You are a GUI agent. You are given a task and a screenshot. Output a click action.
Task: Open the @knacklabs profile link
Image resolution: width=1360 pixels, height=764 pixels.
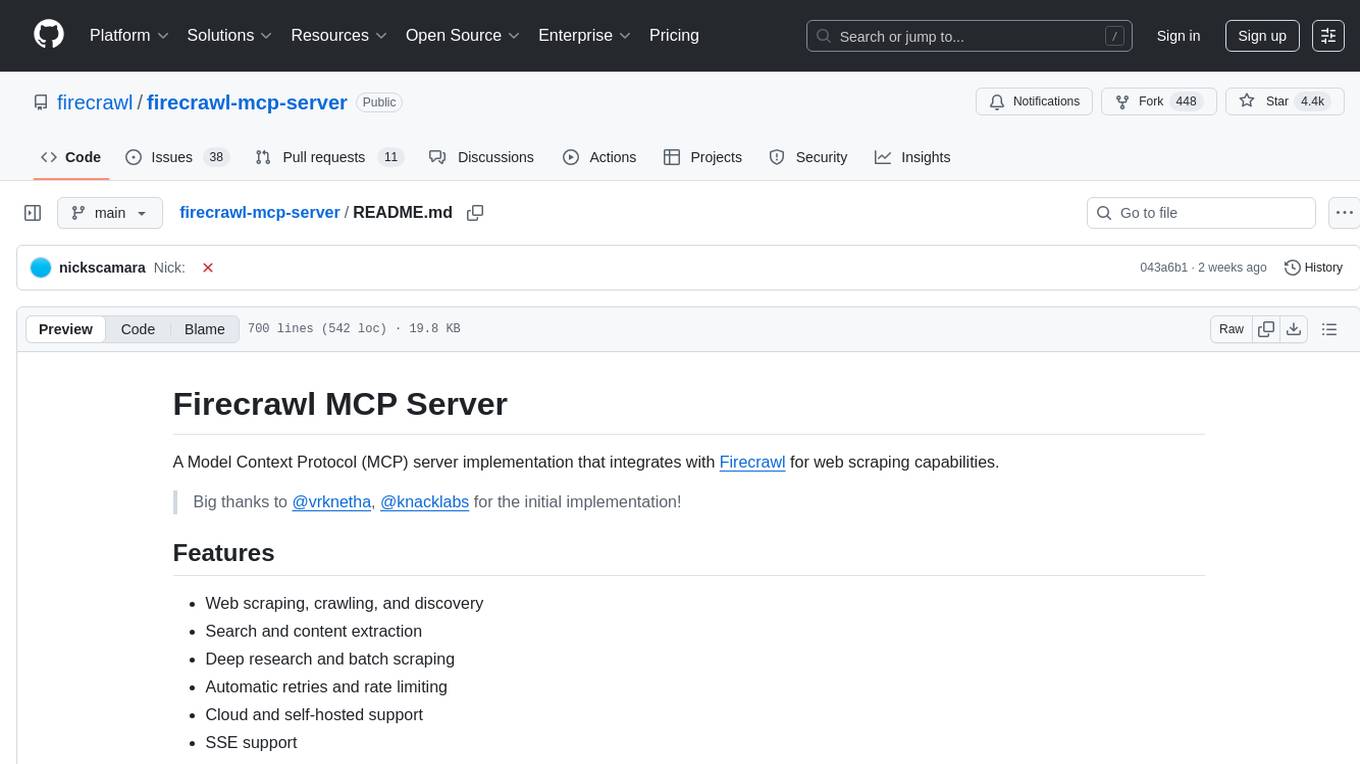click(425, 502)
